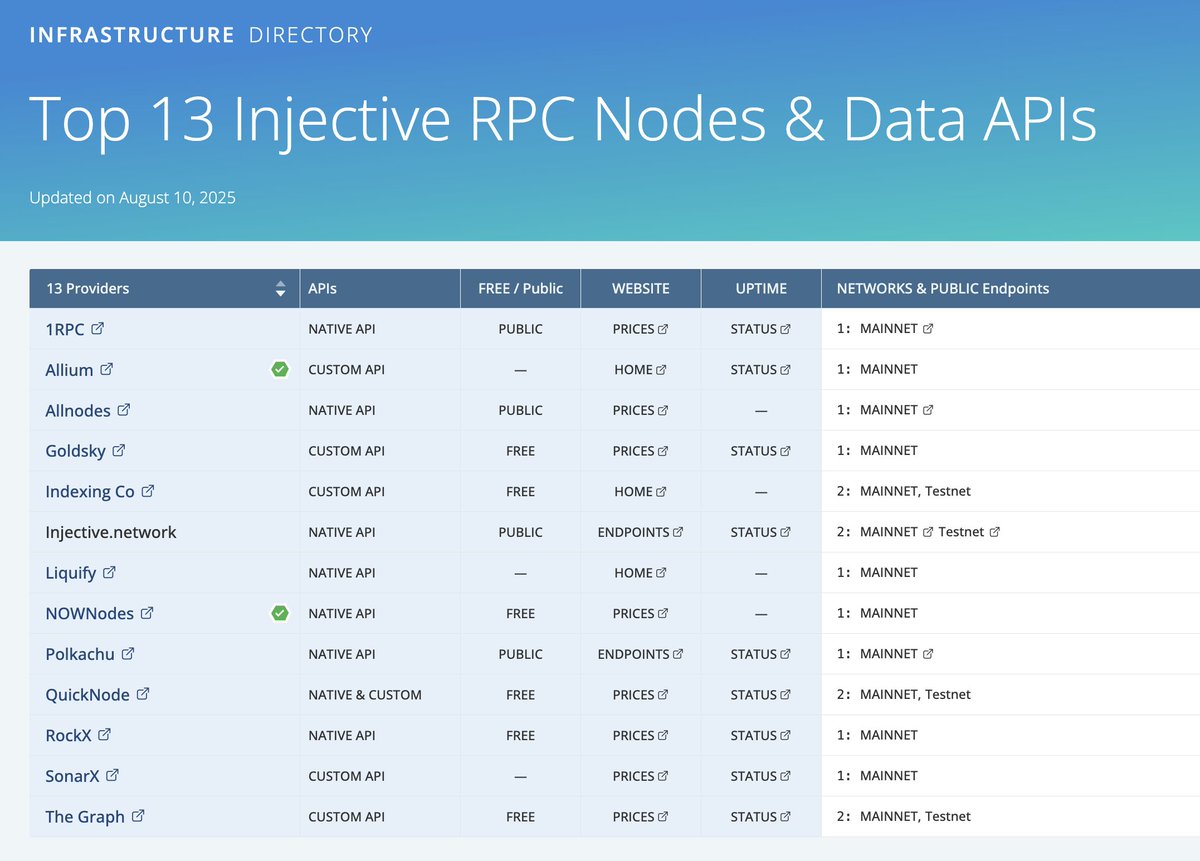Open the STATUS link for The Graph
The height and width of the screenshot is (861, 1200).
point(760,817)
